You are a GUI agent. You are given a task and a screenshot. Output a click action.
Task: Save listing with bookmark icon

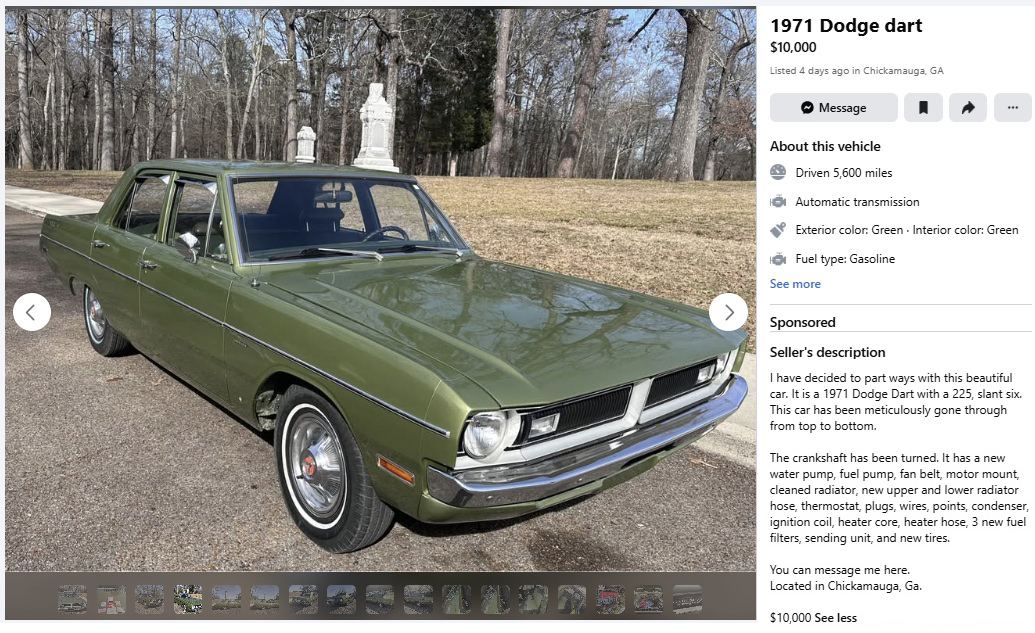[923, 108]
